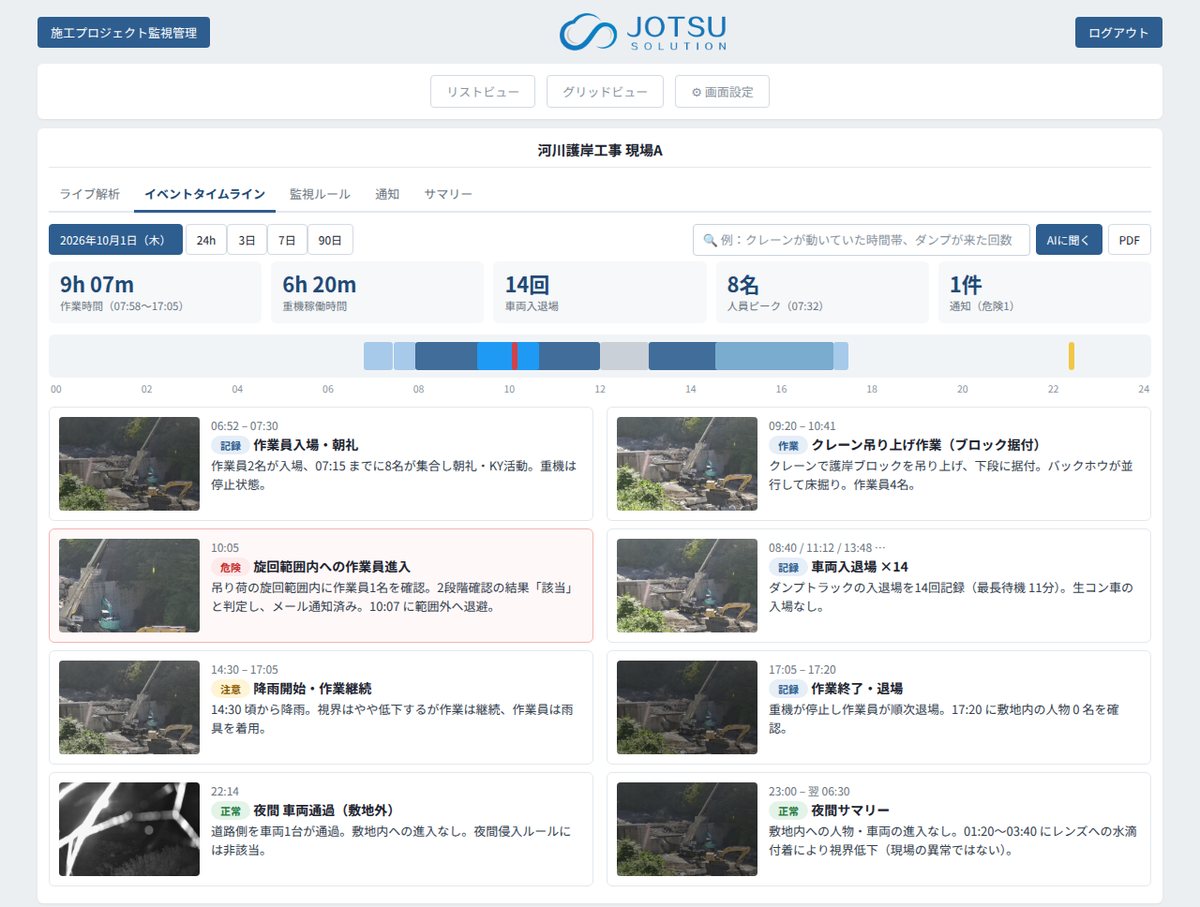The width and height of the screenshot is (1200, 907).
Task: Open thumbnail for 車両入退場 ×14 event
Action: click(687, 586)
